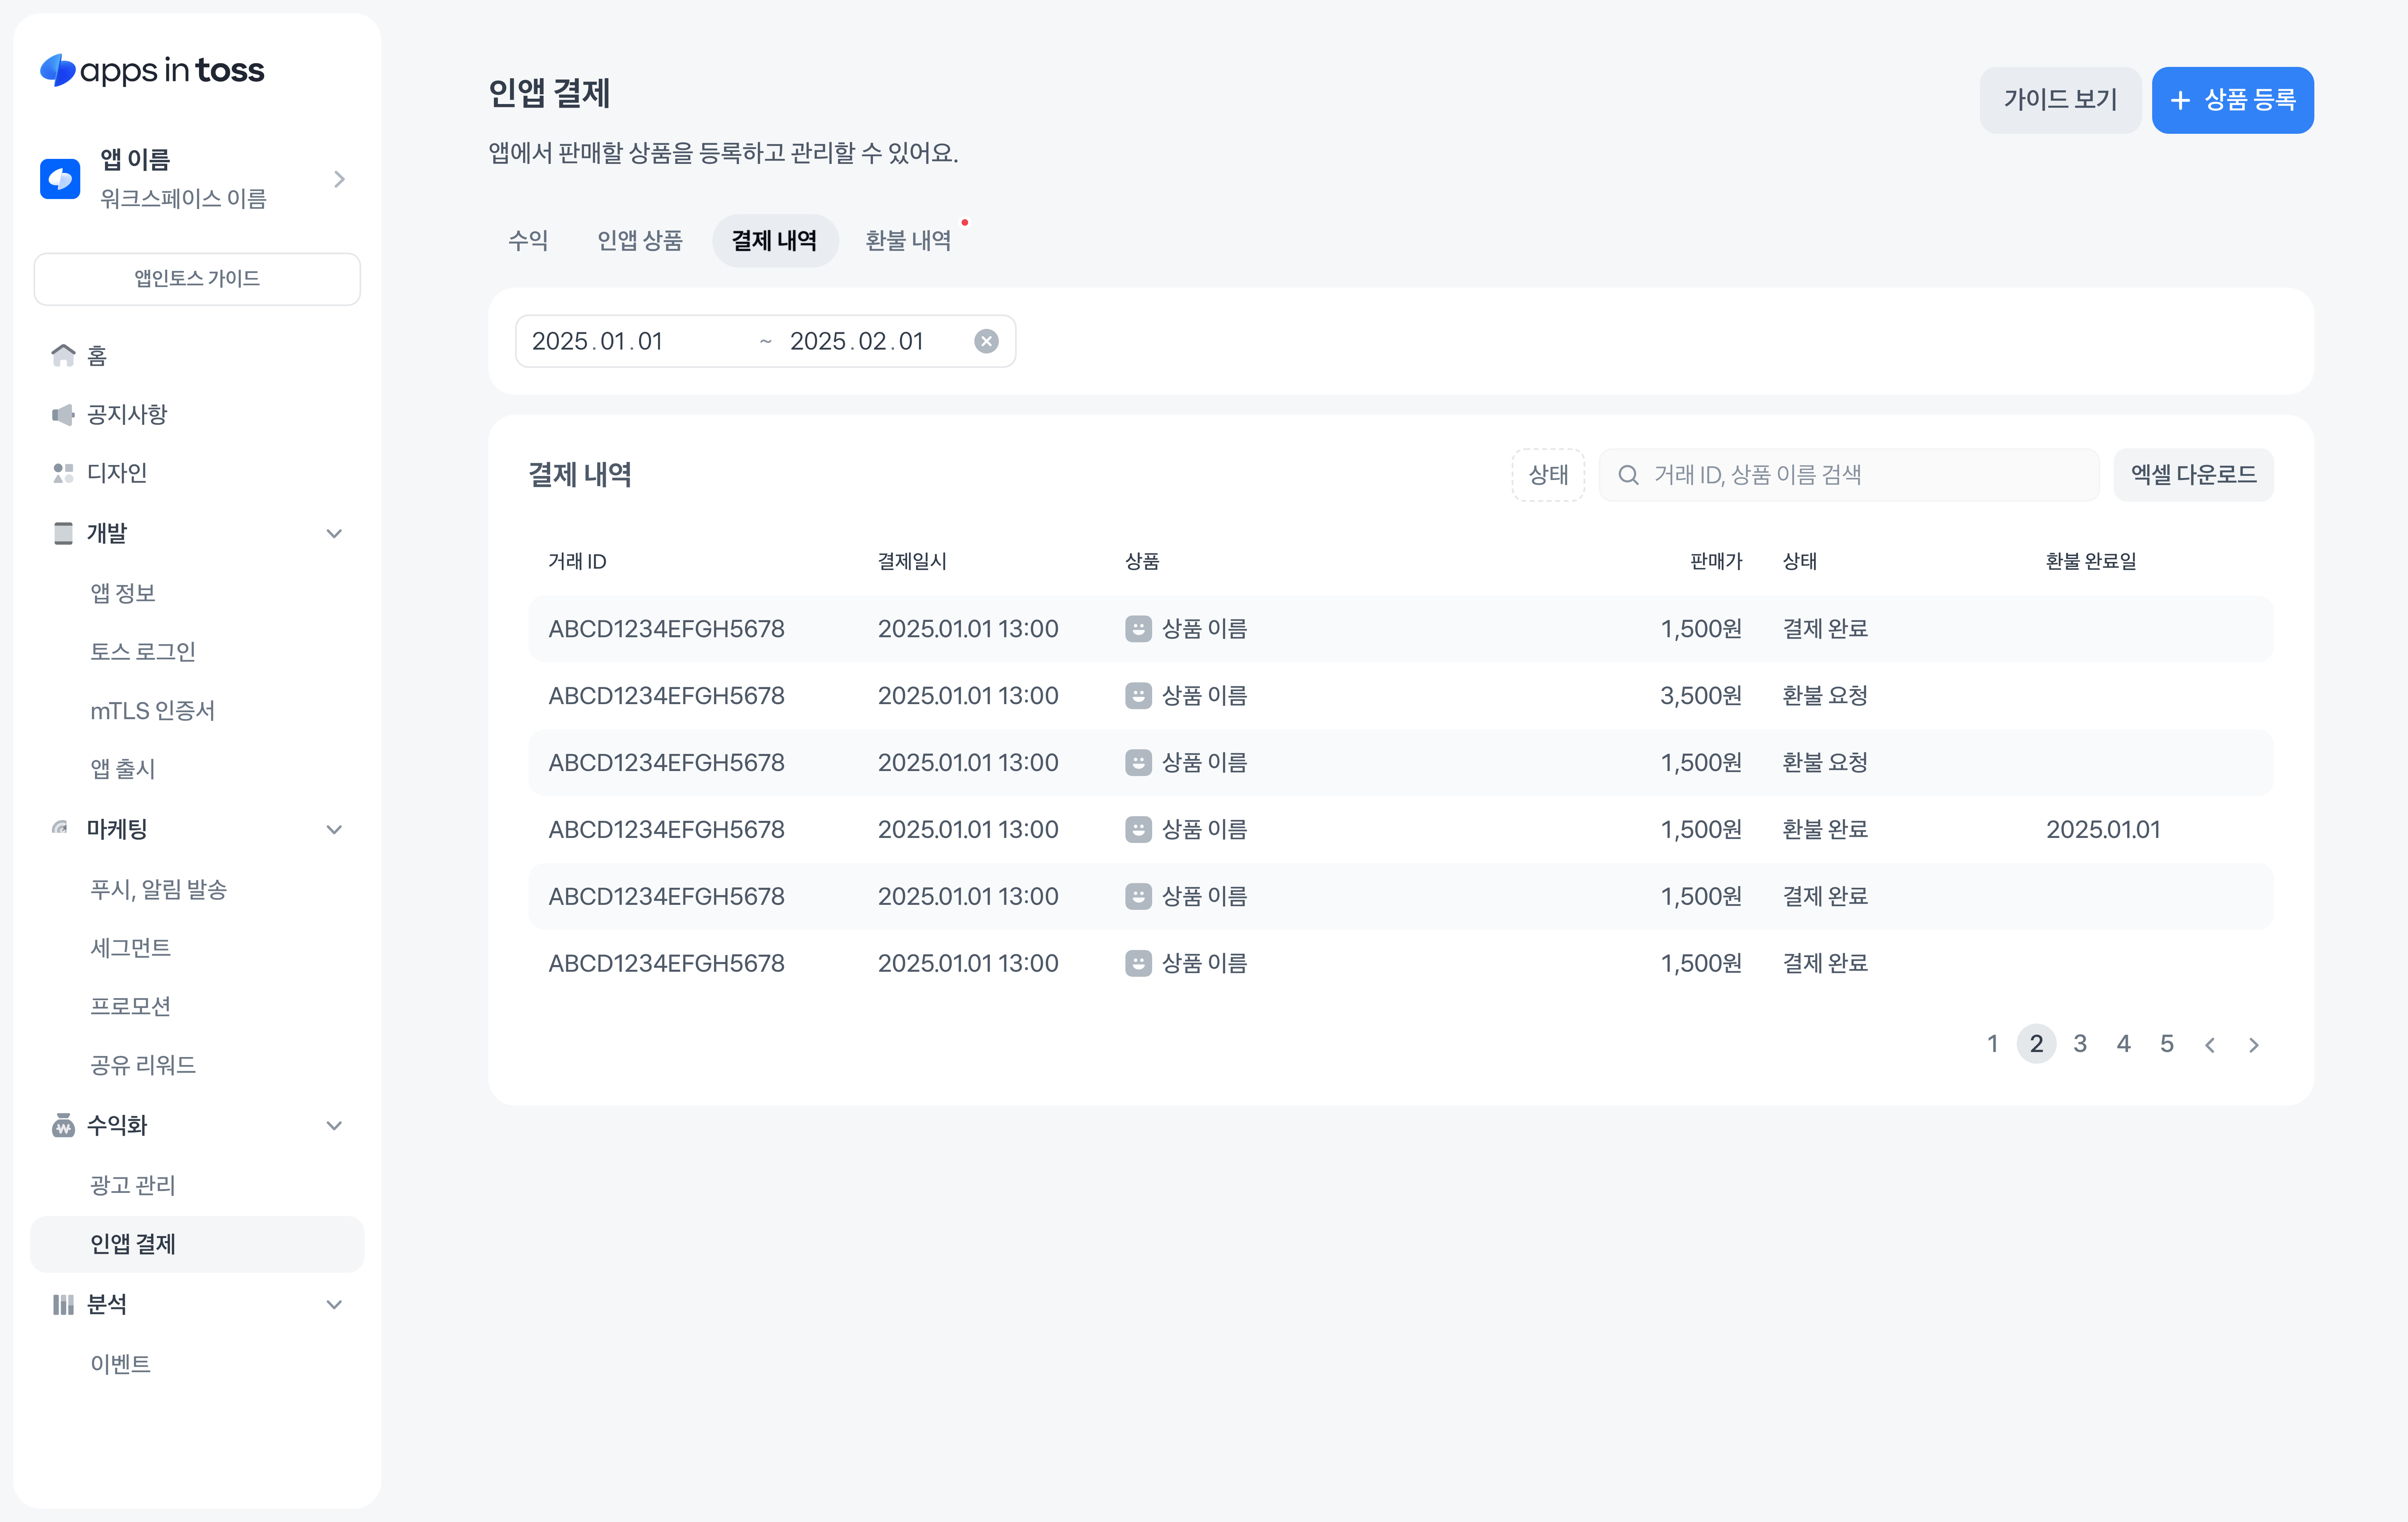
Task: Click the 상품 등록 button
Action: tap(2232, 100)
